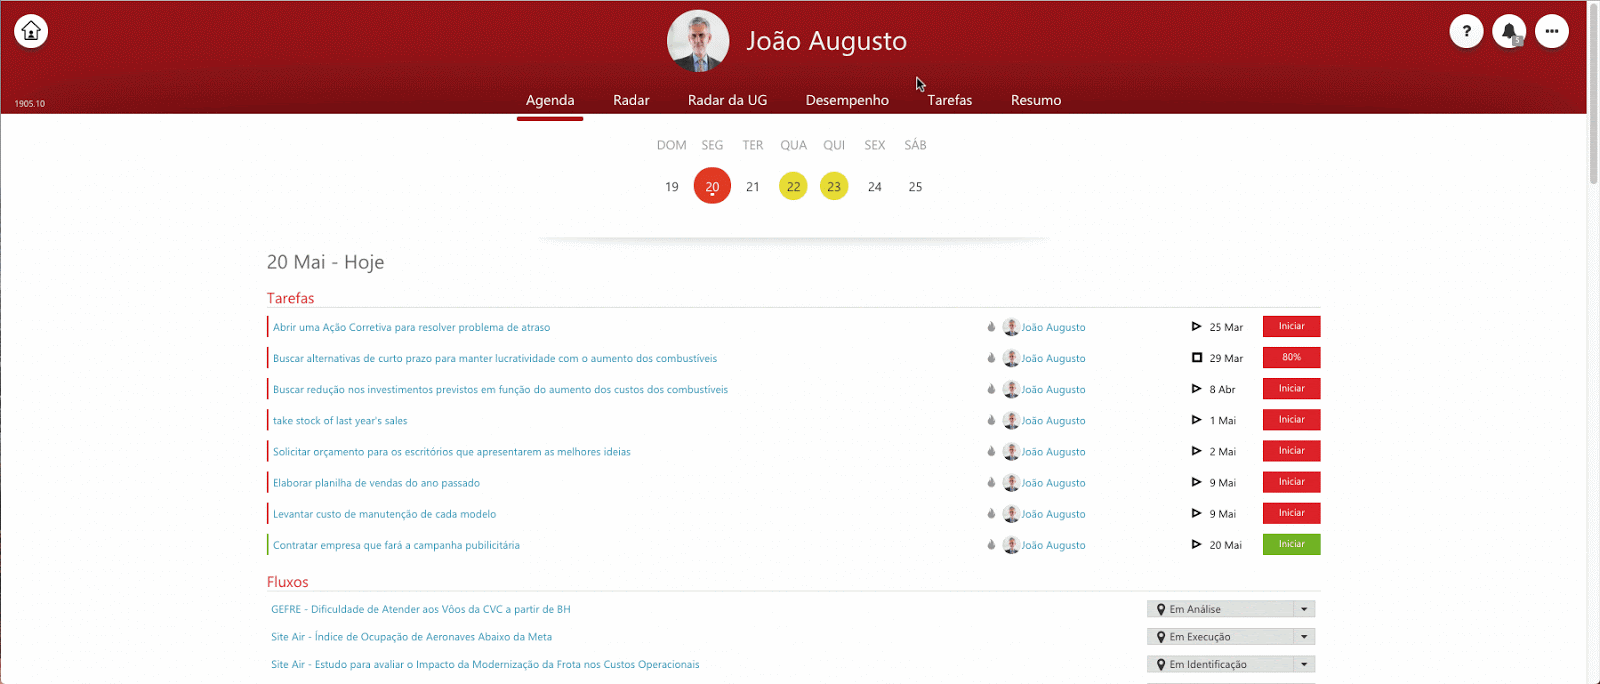Expand the 'Em Análise' status dropdown

(x=1304, y=609)
